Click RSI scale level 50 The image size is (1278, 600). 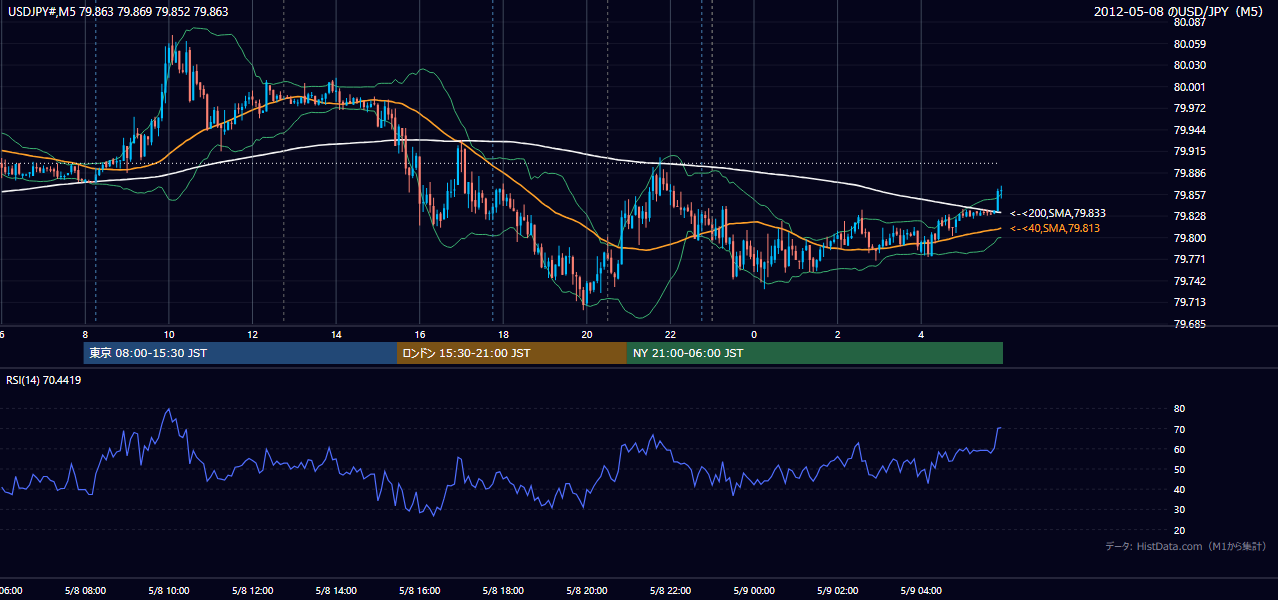[1180, 469]
